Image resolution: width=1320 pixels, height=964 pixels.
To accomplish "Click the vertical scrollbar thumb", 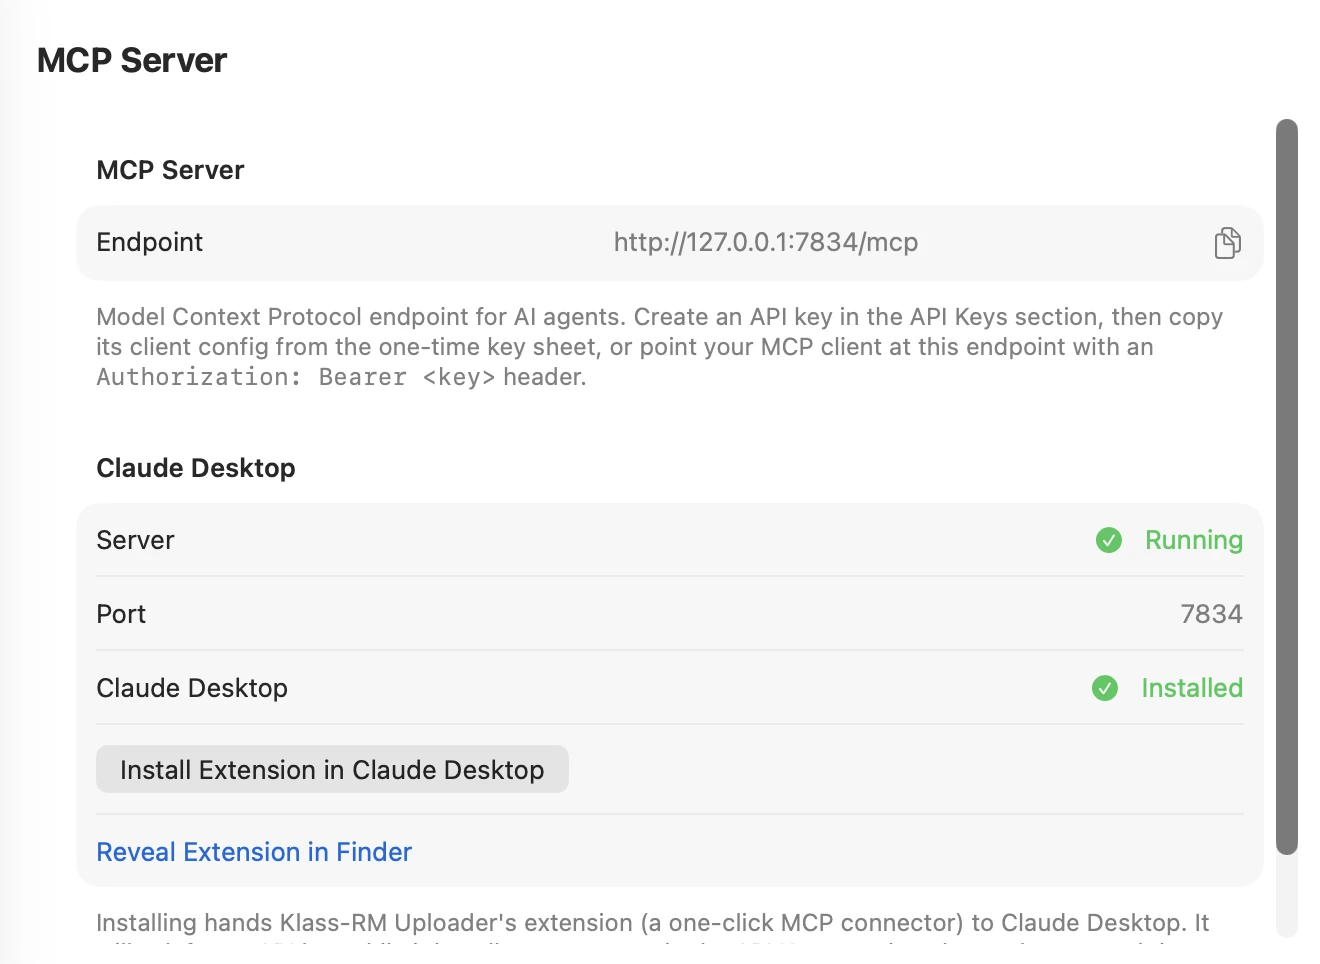I will [x=1287, y=487].
